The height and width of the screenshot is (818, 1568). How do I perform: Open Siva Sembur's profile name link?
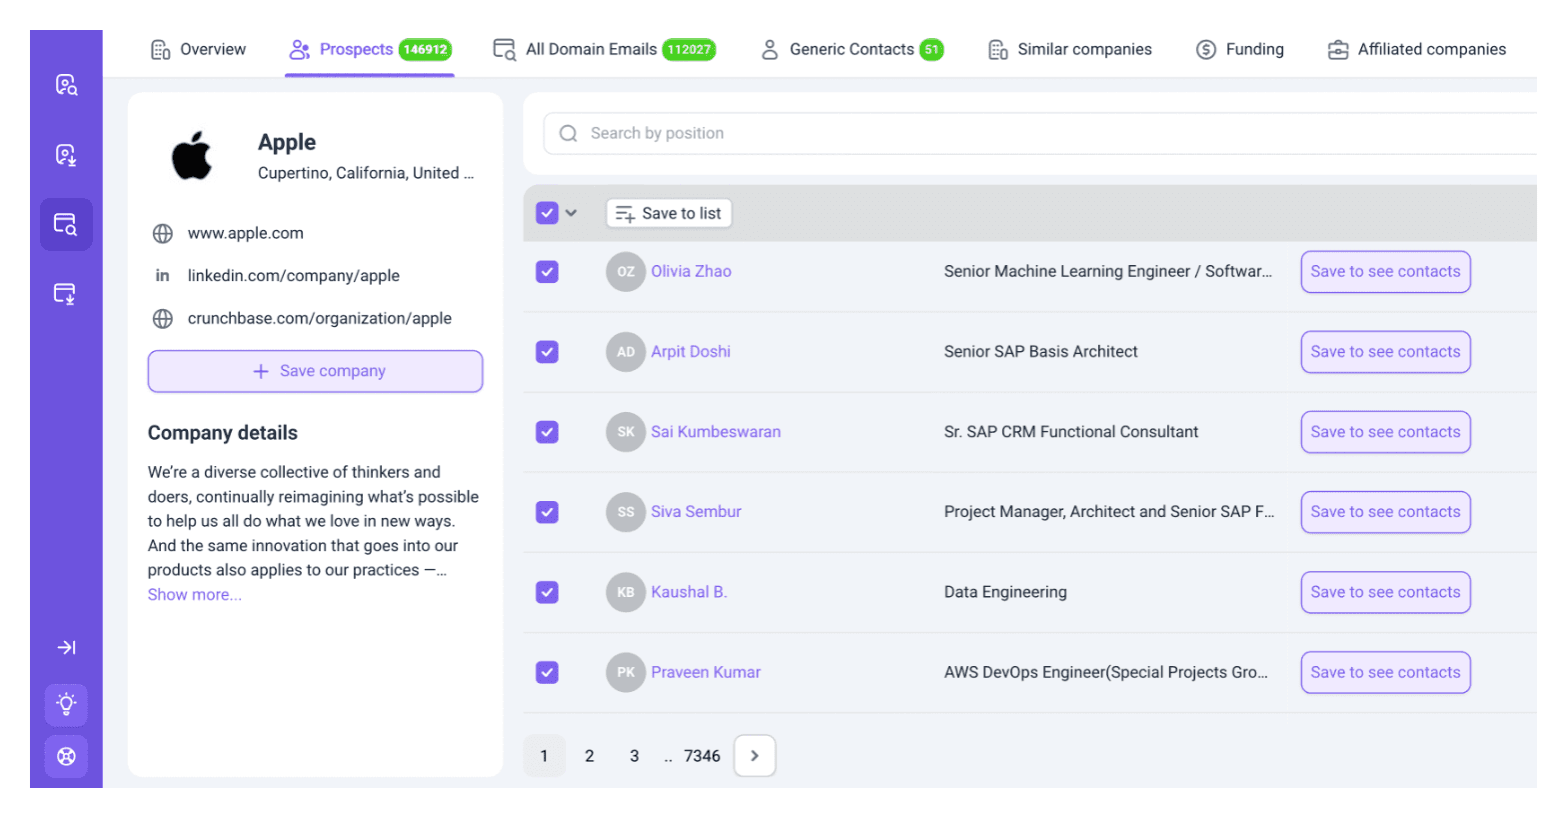pyautogui.click(x=696, y=512)
